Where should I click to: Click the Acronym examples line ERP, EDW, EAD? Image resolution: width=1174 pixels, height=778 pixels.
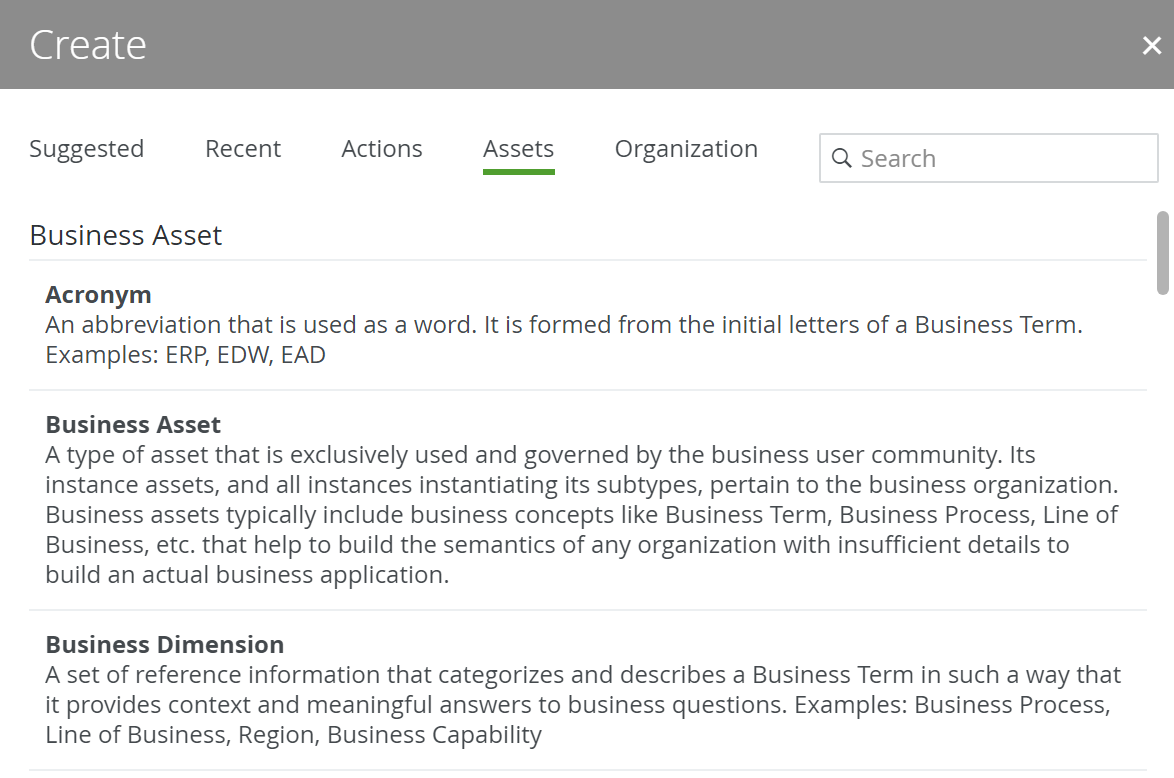pos(186,355)
